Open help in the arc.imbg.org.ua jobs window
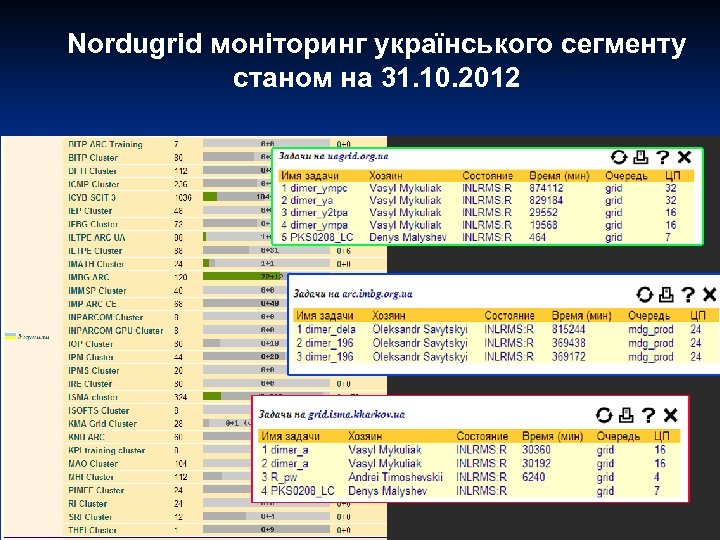 point(688,294)
